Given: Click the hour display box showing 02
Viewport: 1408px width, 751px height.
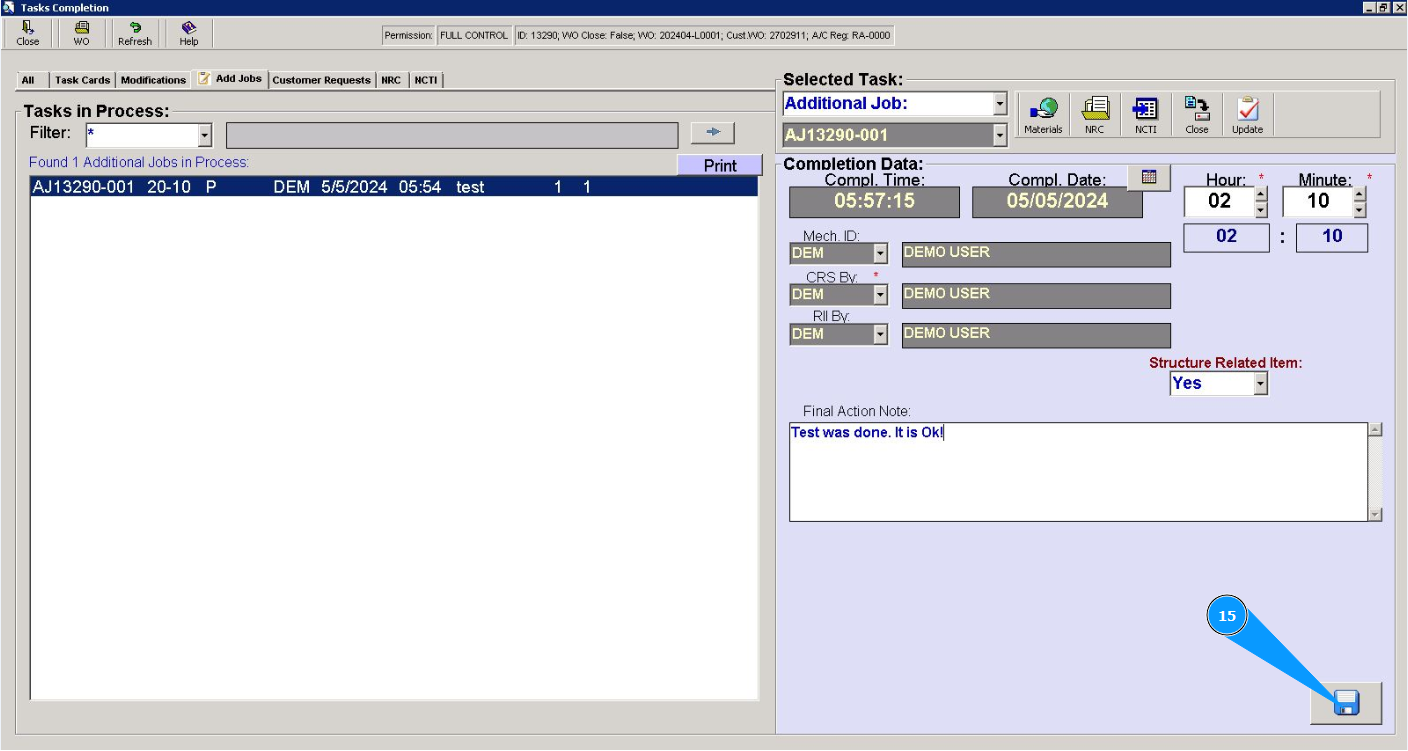Looking at the screenshot, I should (x=1226, y=237).
